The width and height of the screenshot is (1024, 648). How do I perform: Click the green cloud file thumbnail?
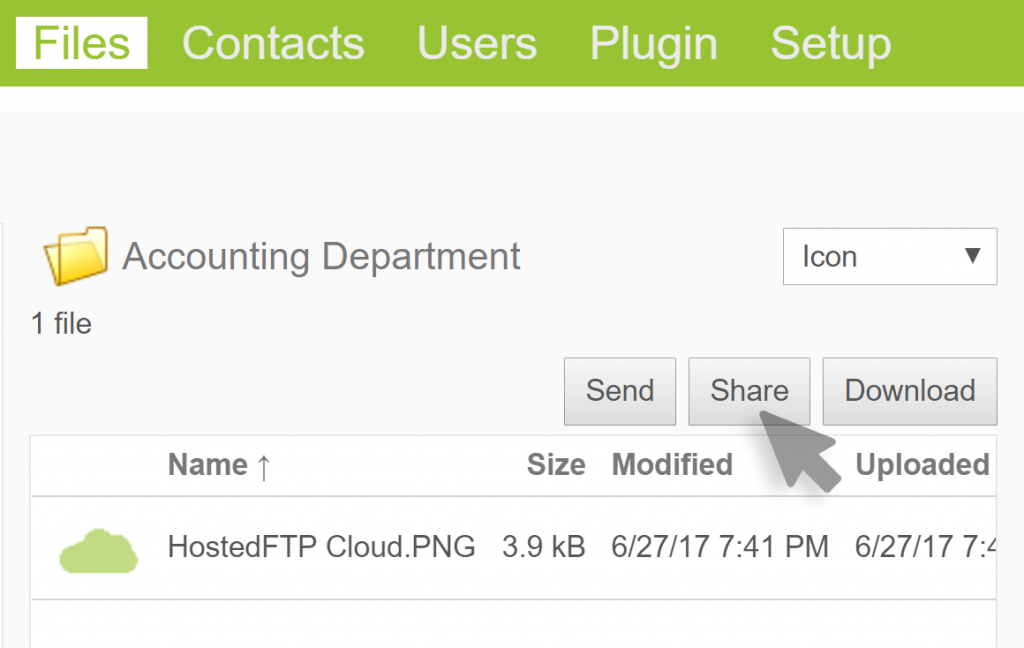click(x=98, y=549)
